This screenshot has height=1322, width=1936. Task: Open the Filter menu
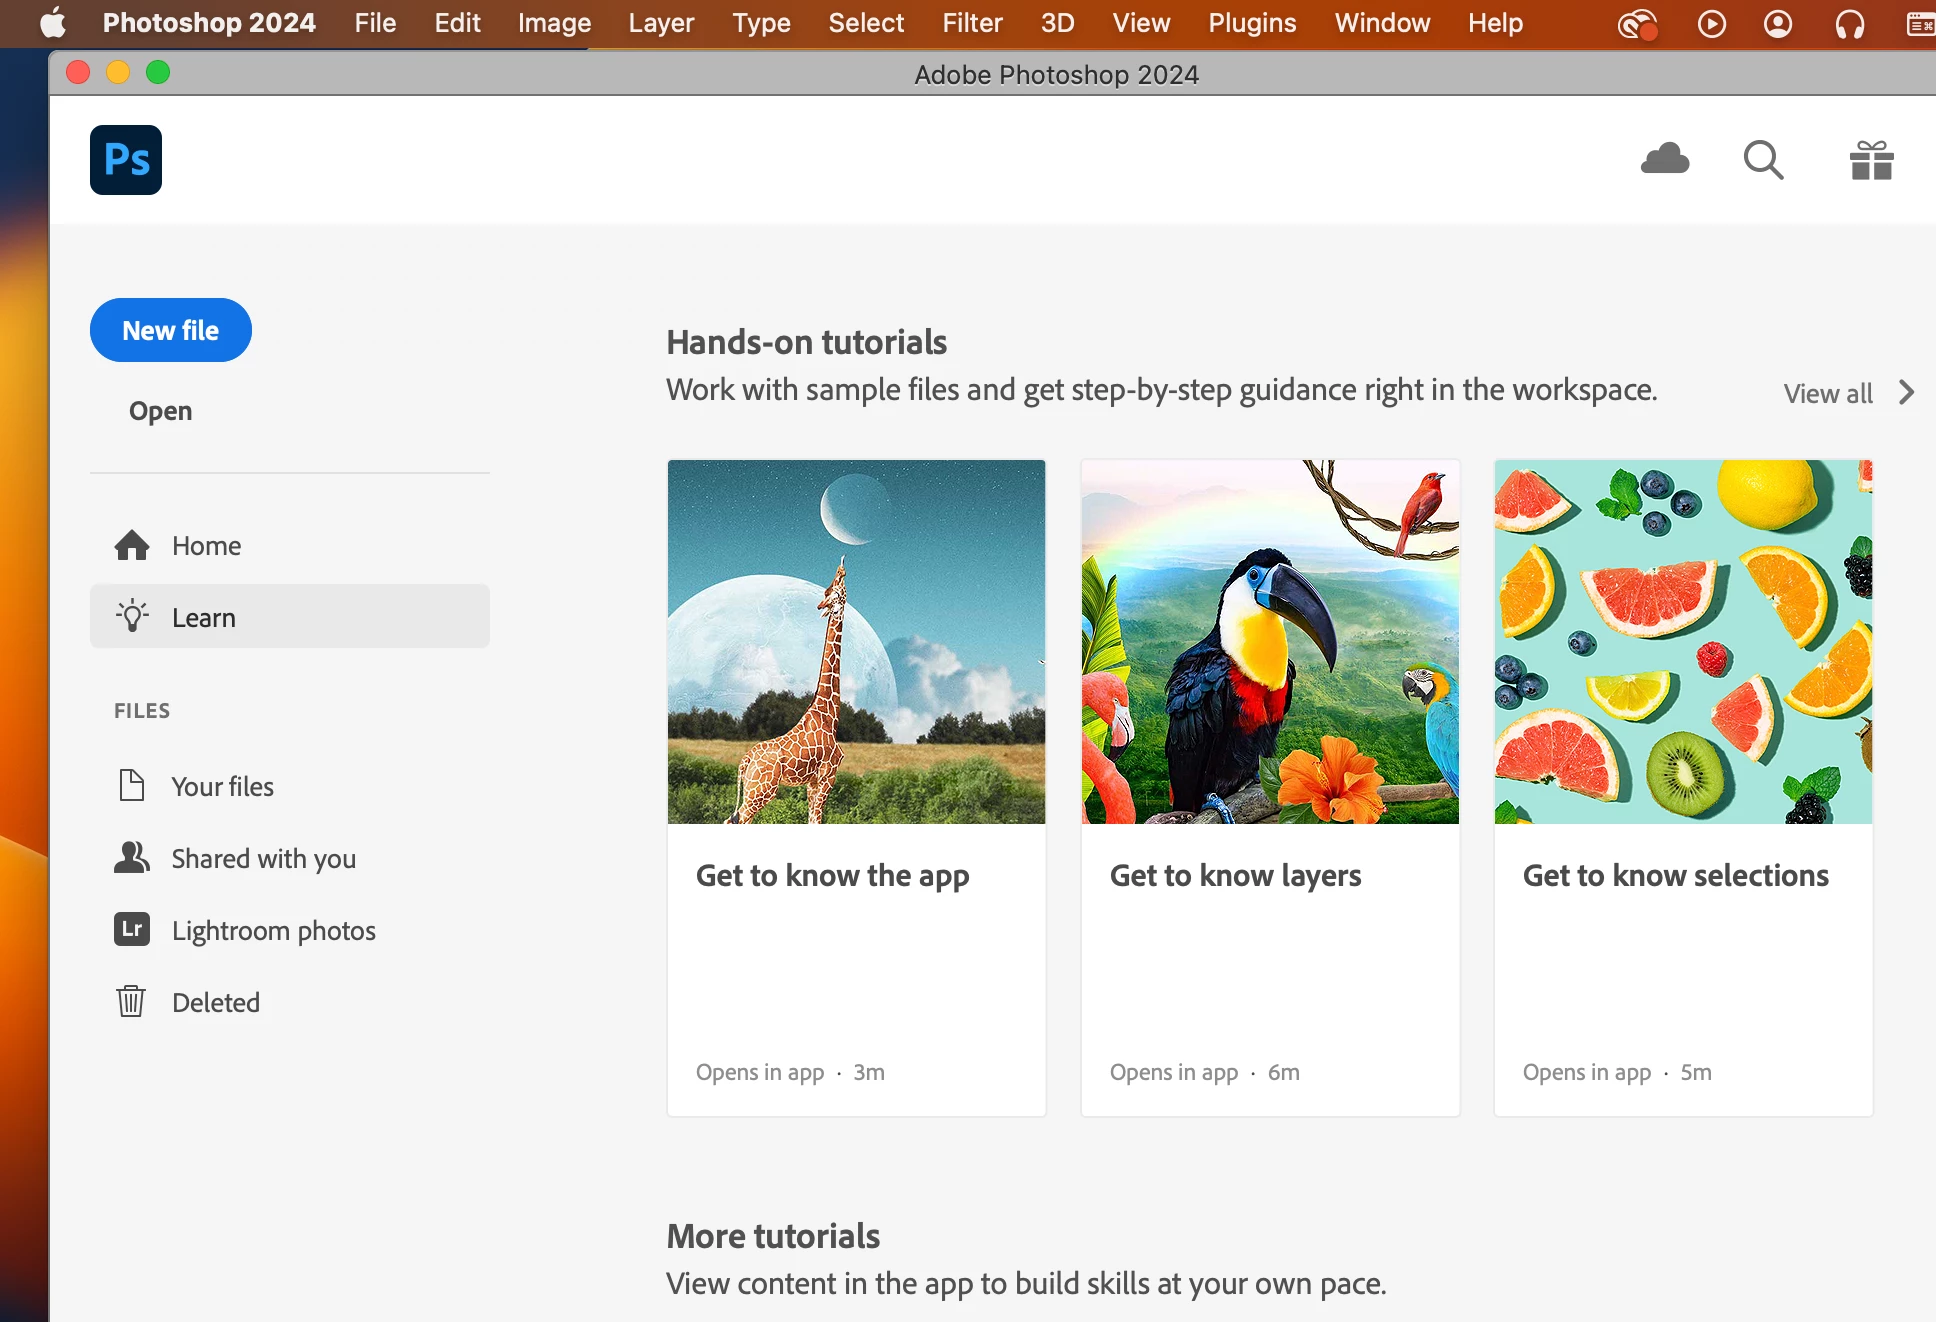point(972,23)
